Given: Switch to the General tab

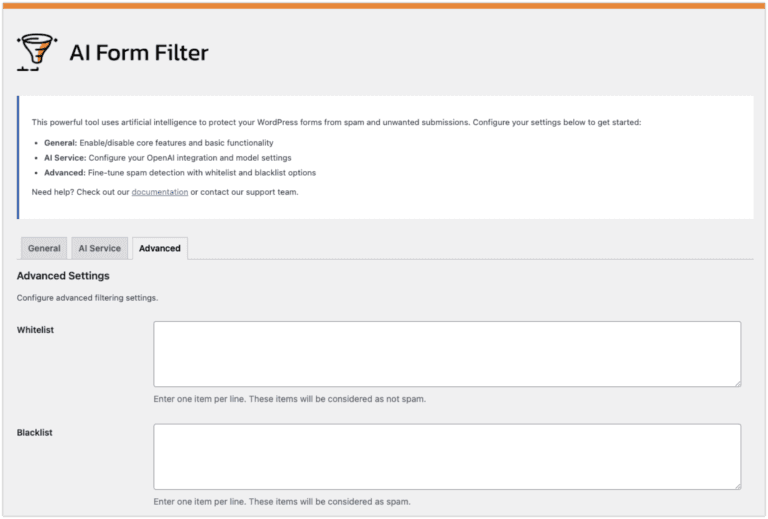Looking at the screenshot, I should click(44, 248).
